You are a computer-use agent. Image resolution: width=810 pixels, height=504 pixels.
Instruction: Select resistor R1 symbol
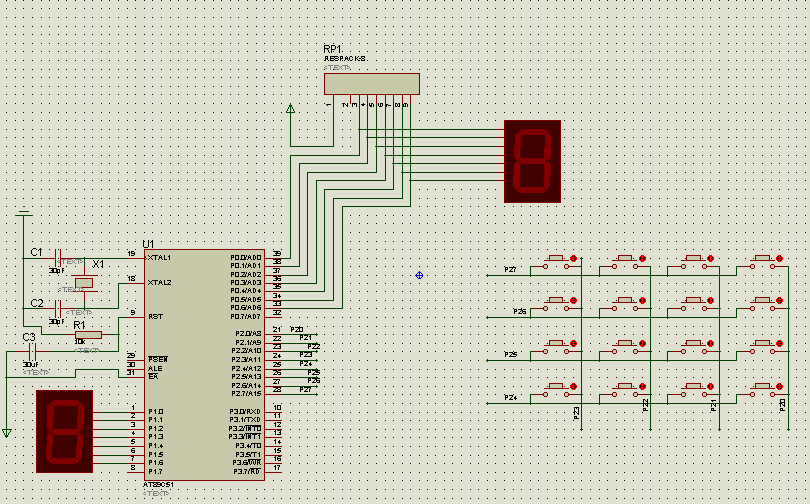[88, 335]
